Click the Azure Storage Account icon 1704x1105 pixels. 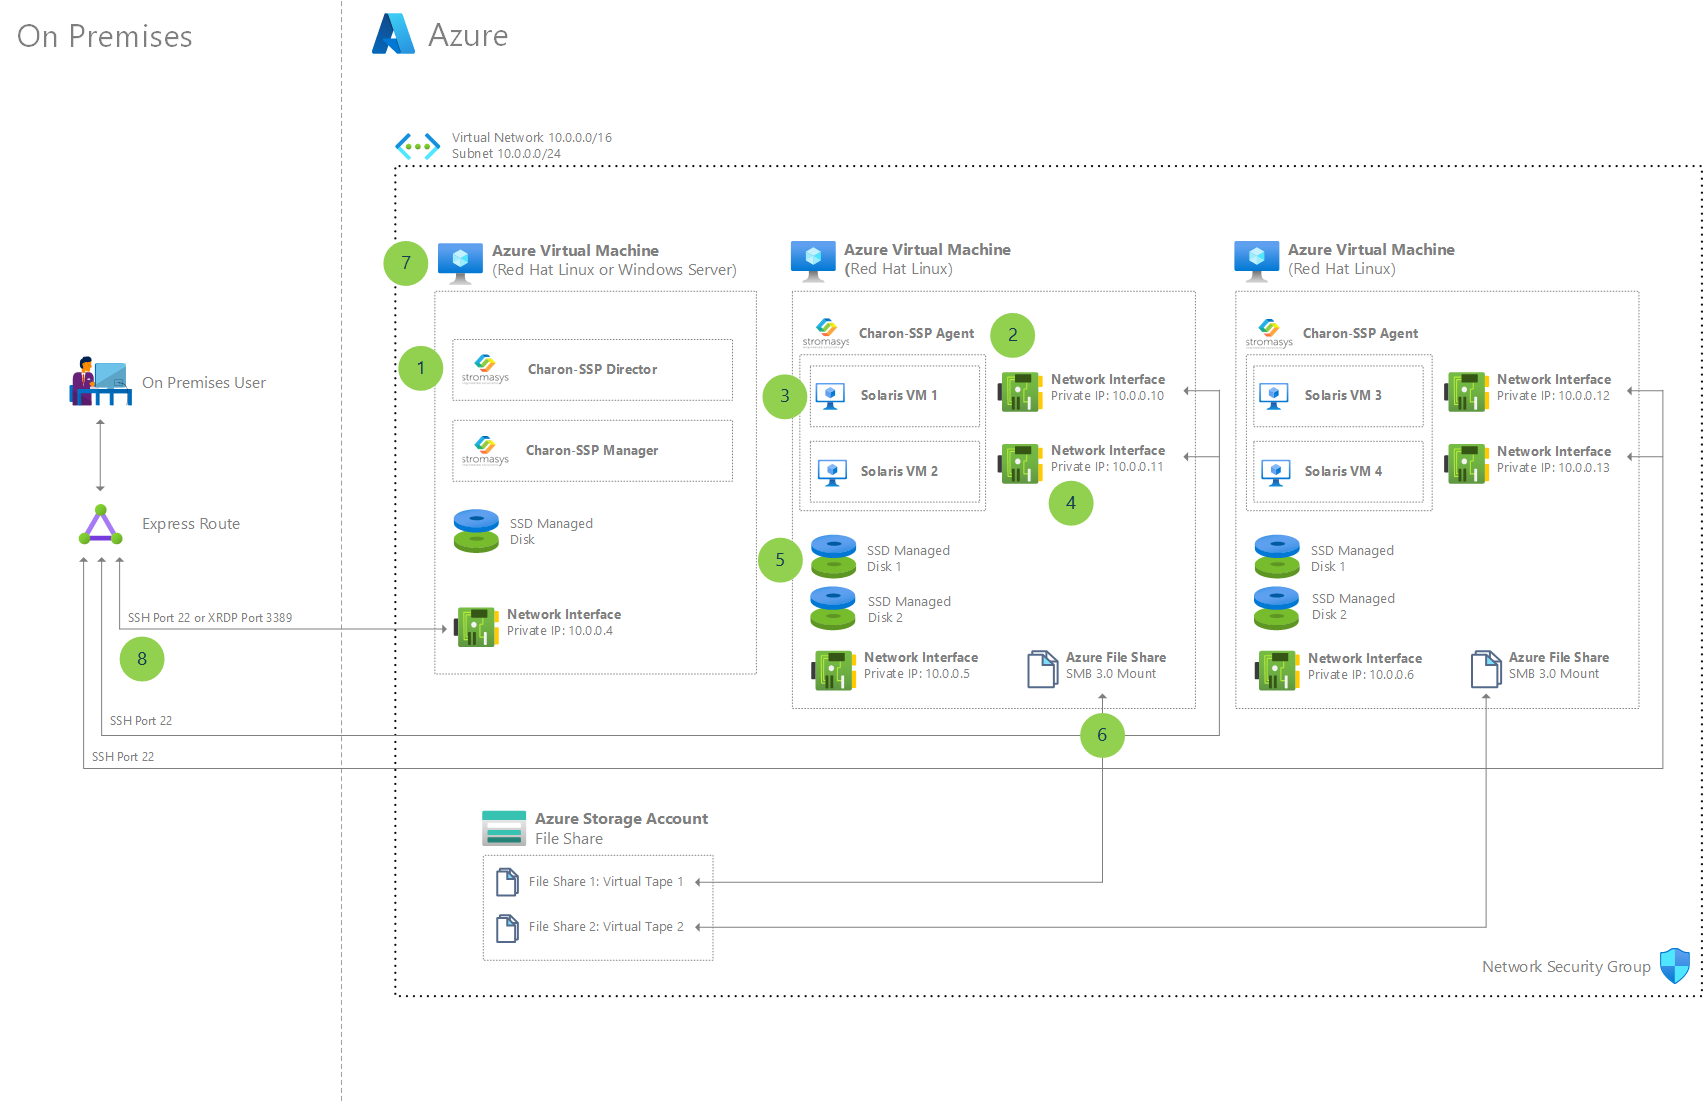pos(504,829)
